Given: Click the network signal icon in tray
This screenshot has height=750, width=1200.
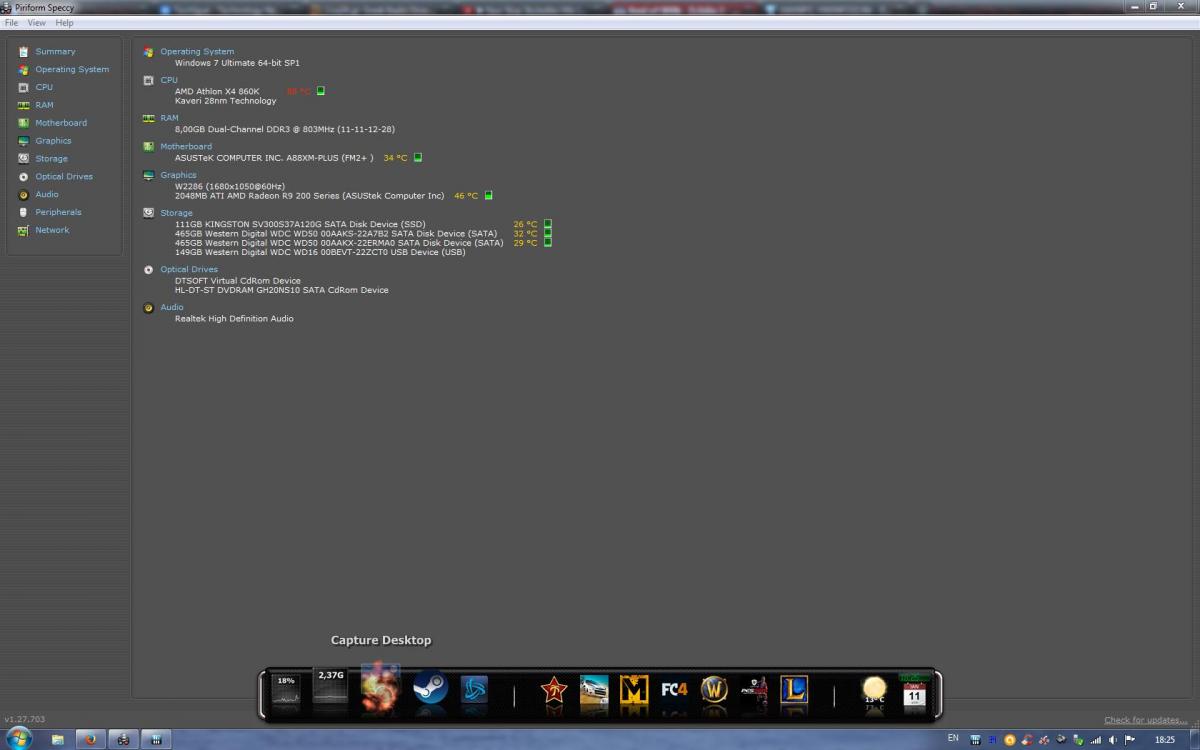Looking at the screenshot, I should (x=1096, y=740).
